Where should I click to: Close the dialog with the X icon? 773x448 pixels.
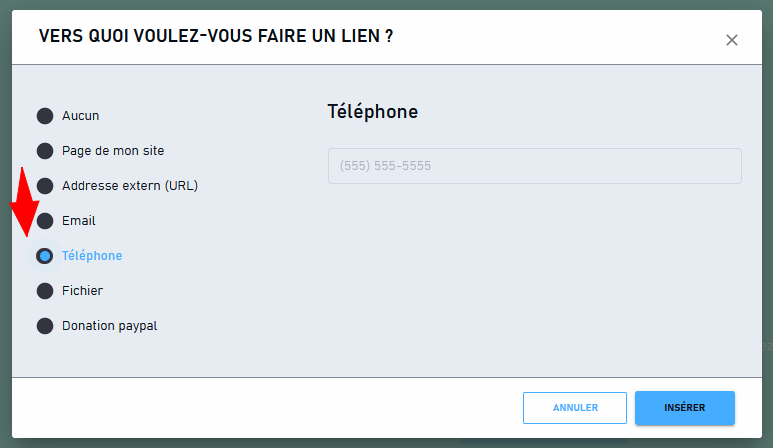(732, 40)
